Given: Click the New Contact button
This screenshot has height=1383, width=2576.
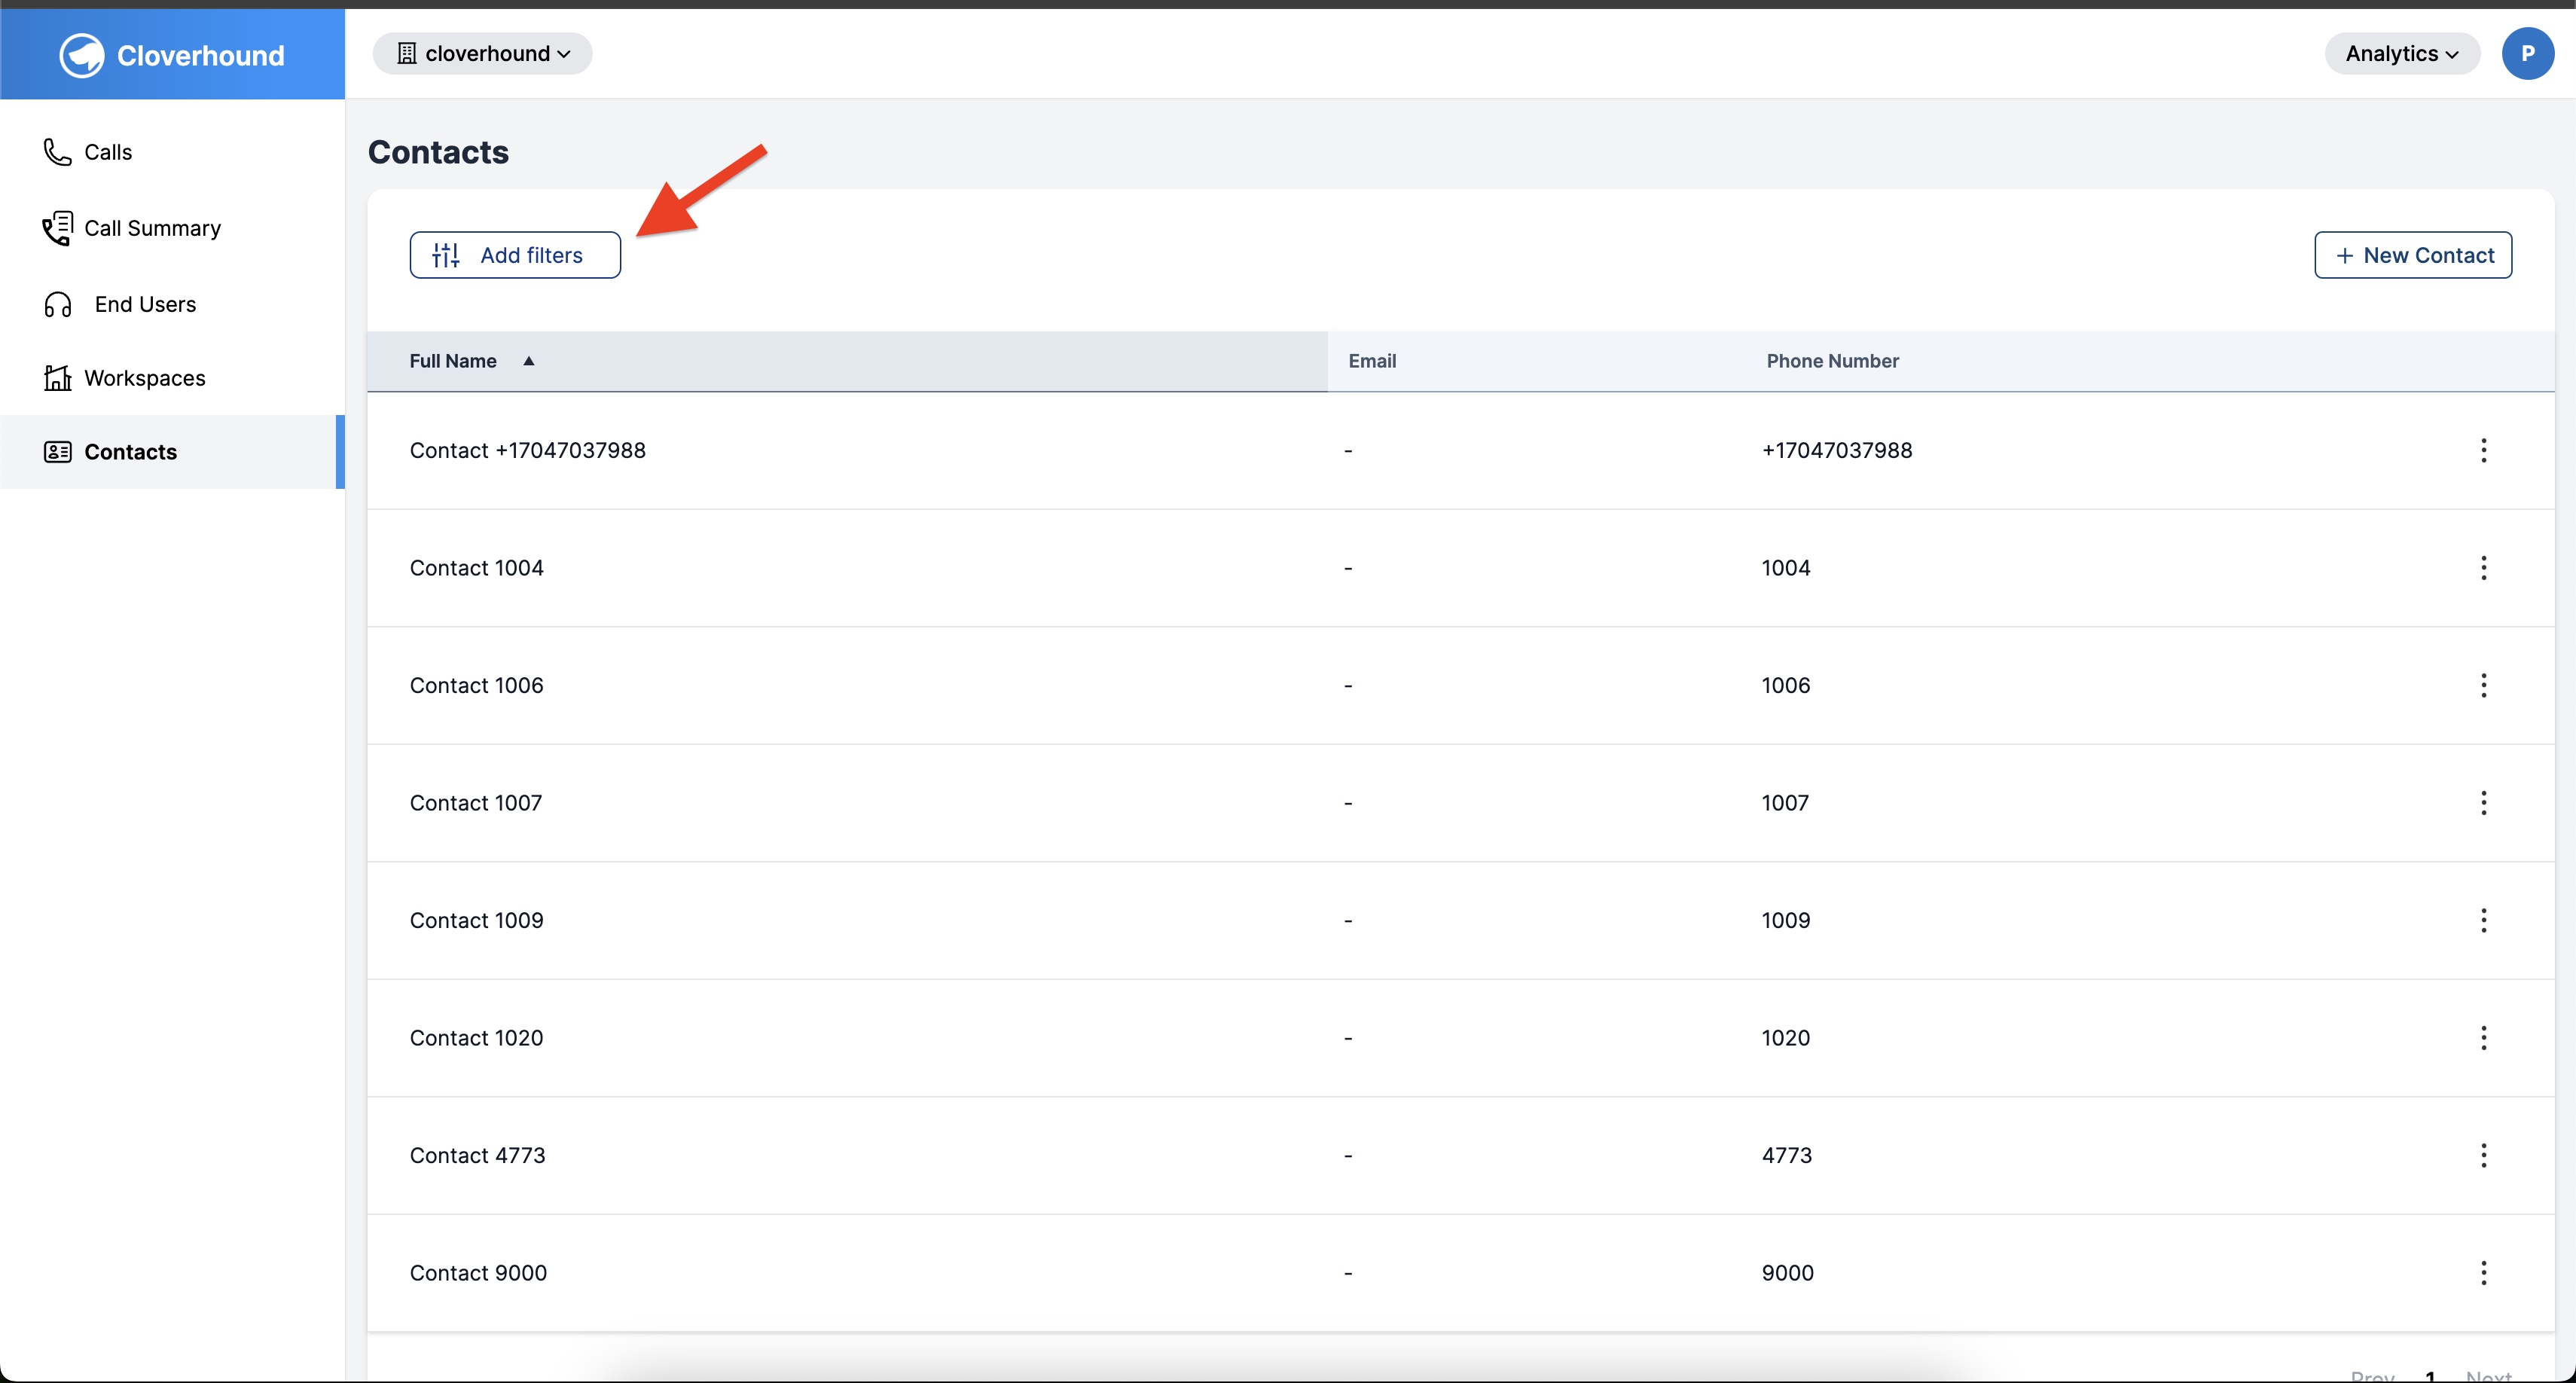Looking at the screenshot, I should [x=2413, y=255].
